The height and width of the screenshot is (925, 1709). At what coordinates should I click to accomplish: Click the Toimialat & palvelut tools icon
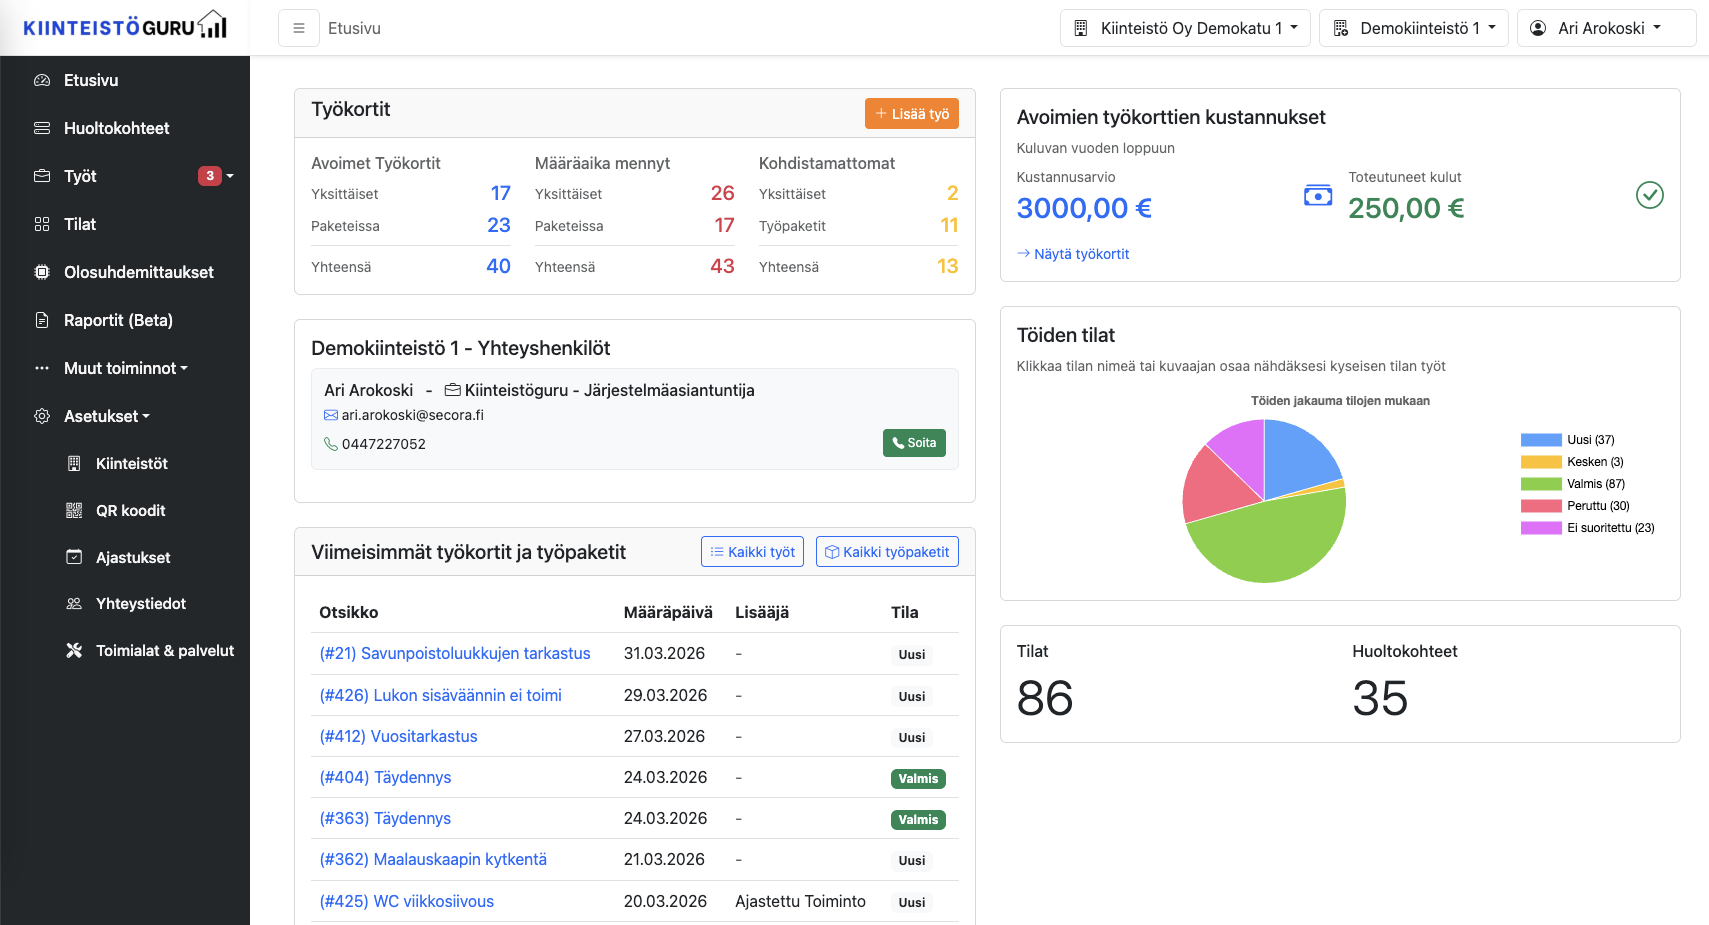(74, 651)
